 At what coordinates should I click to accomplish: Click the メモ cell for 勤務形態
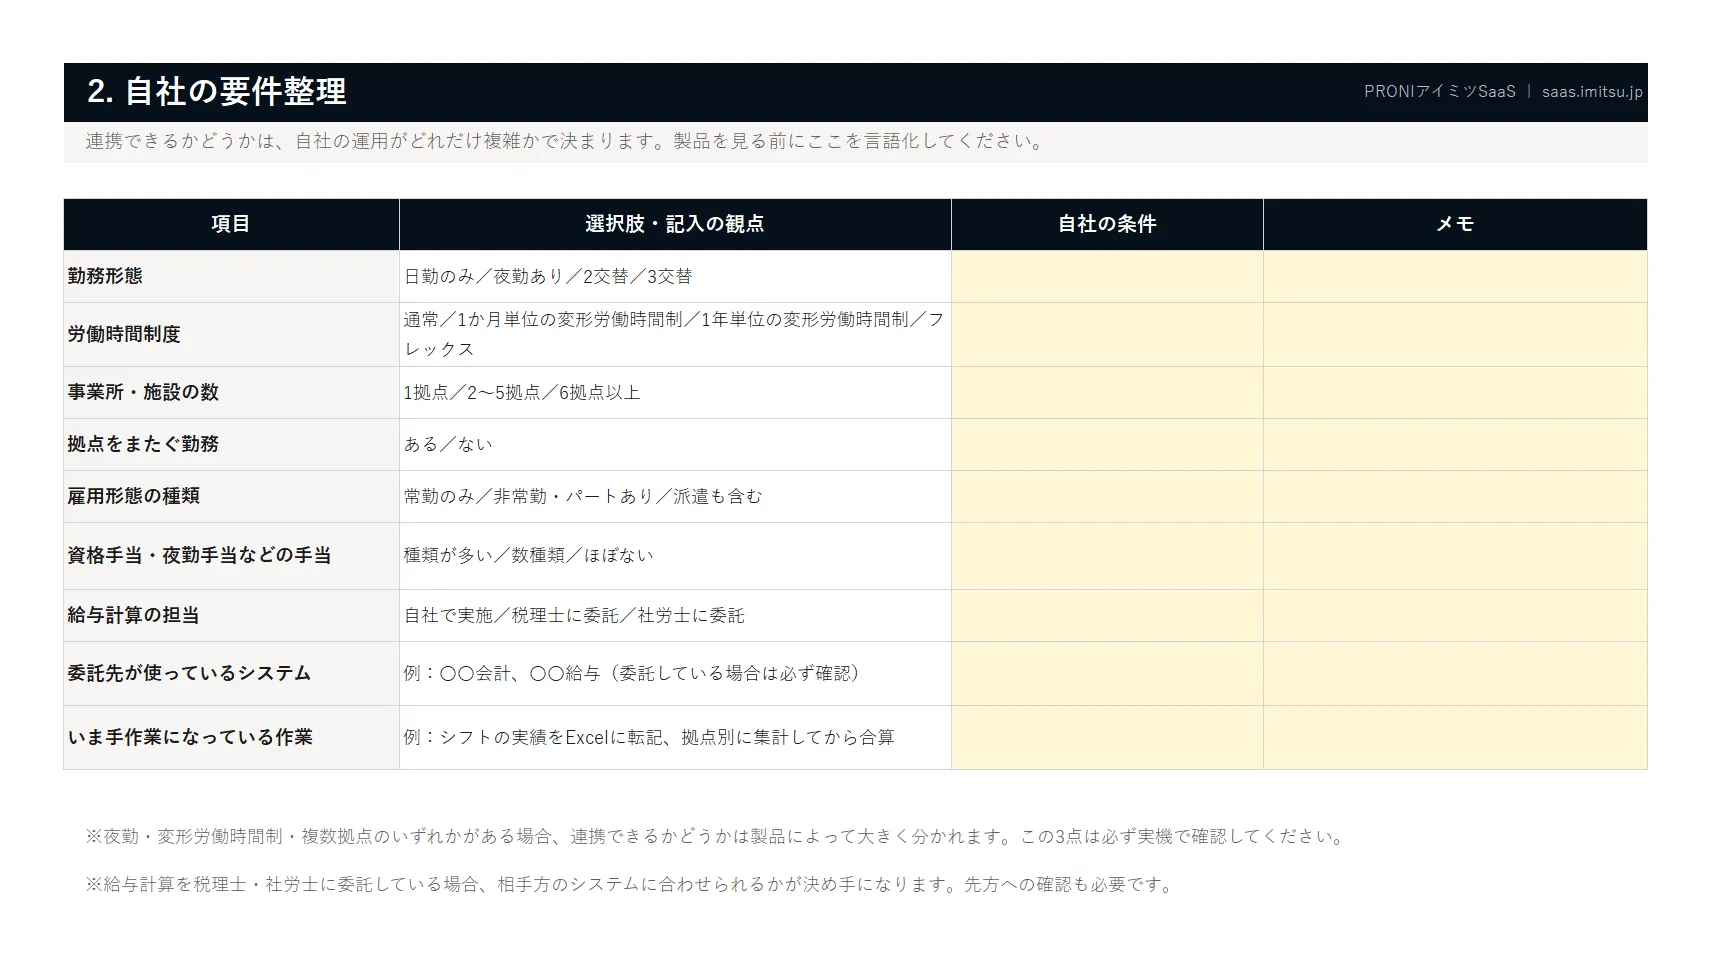click(x=1455, y=276)
